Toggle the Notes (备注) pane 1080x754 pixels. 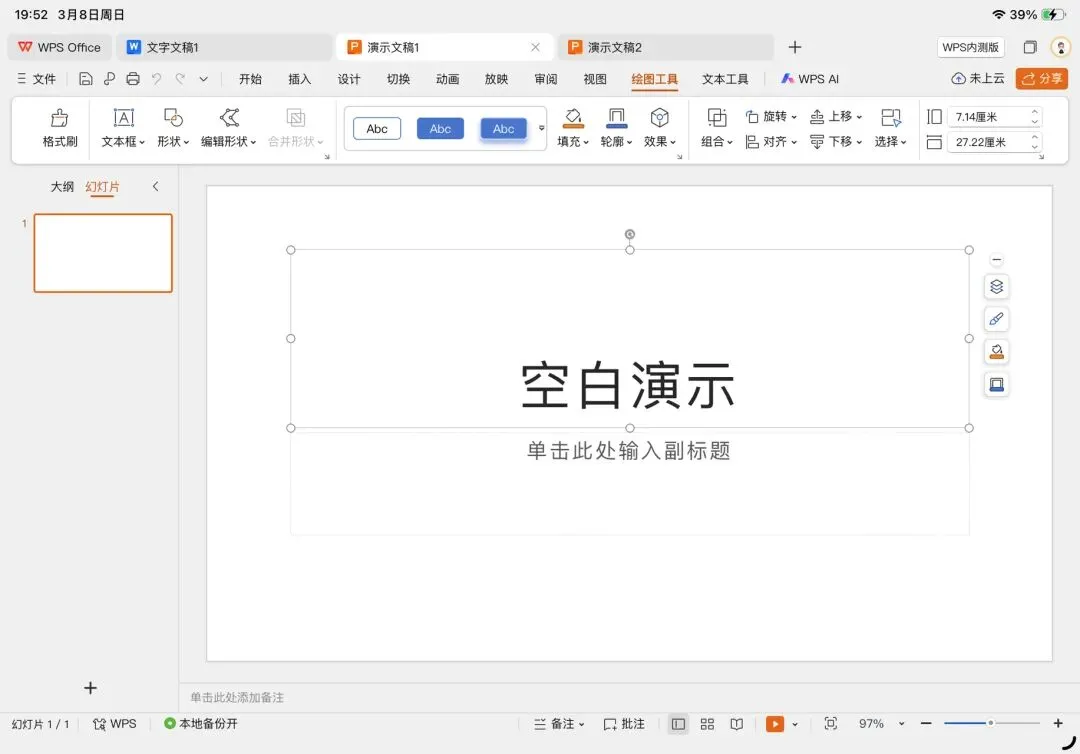[x=559, y=724]
